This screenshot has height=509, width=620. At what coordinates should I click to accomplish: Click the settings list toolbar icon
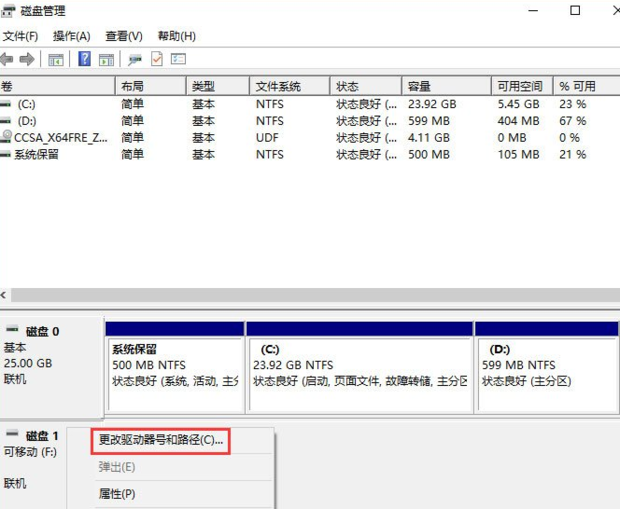(x=178, y=59)
